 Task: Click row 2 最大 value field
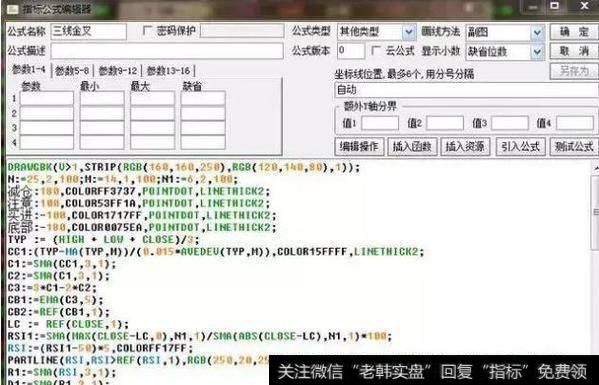(x=152, y=113)
